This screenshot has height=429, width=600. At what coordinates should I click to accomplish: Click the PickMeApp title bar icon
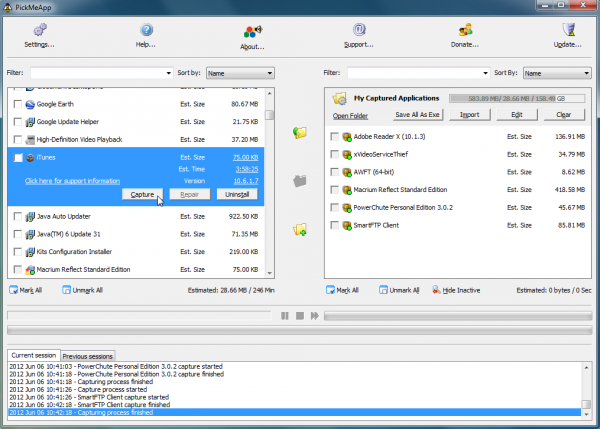pyautogui.click(x=7, y=7)
